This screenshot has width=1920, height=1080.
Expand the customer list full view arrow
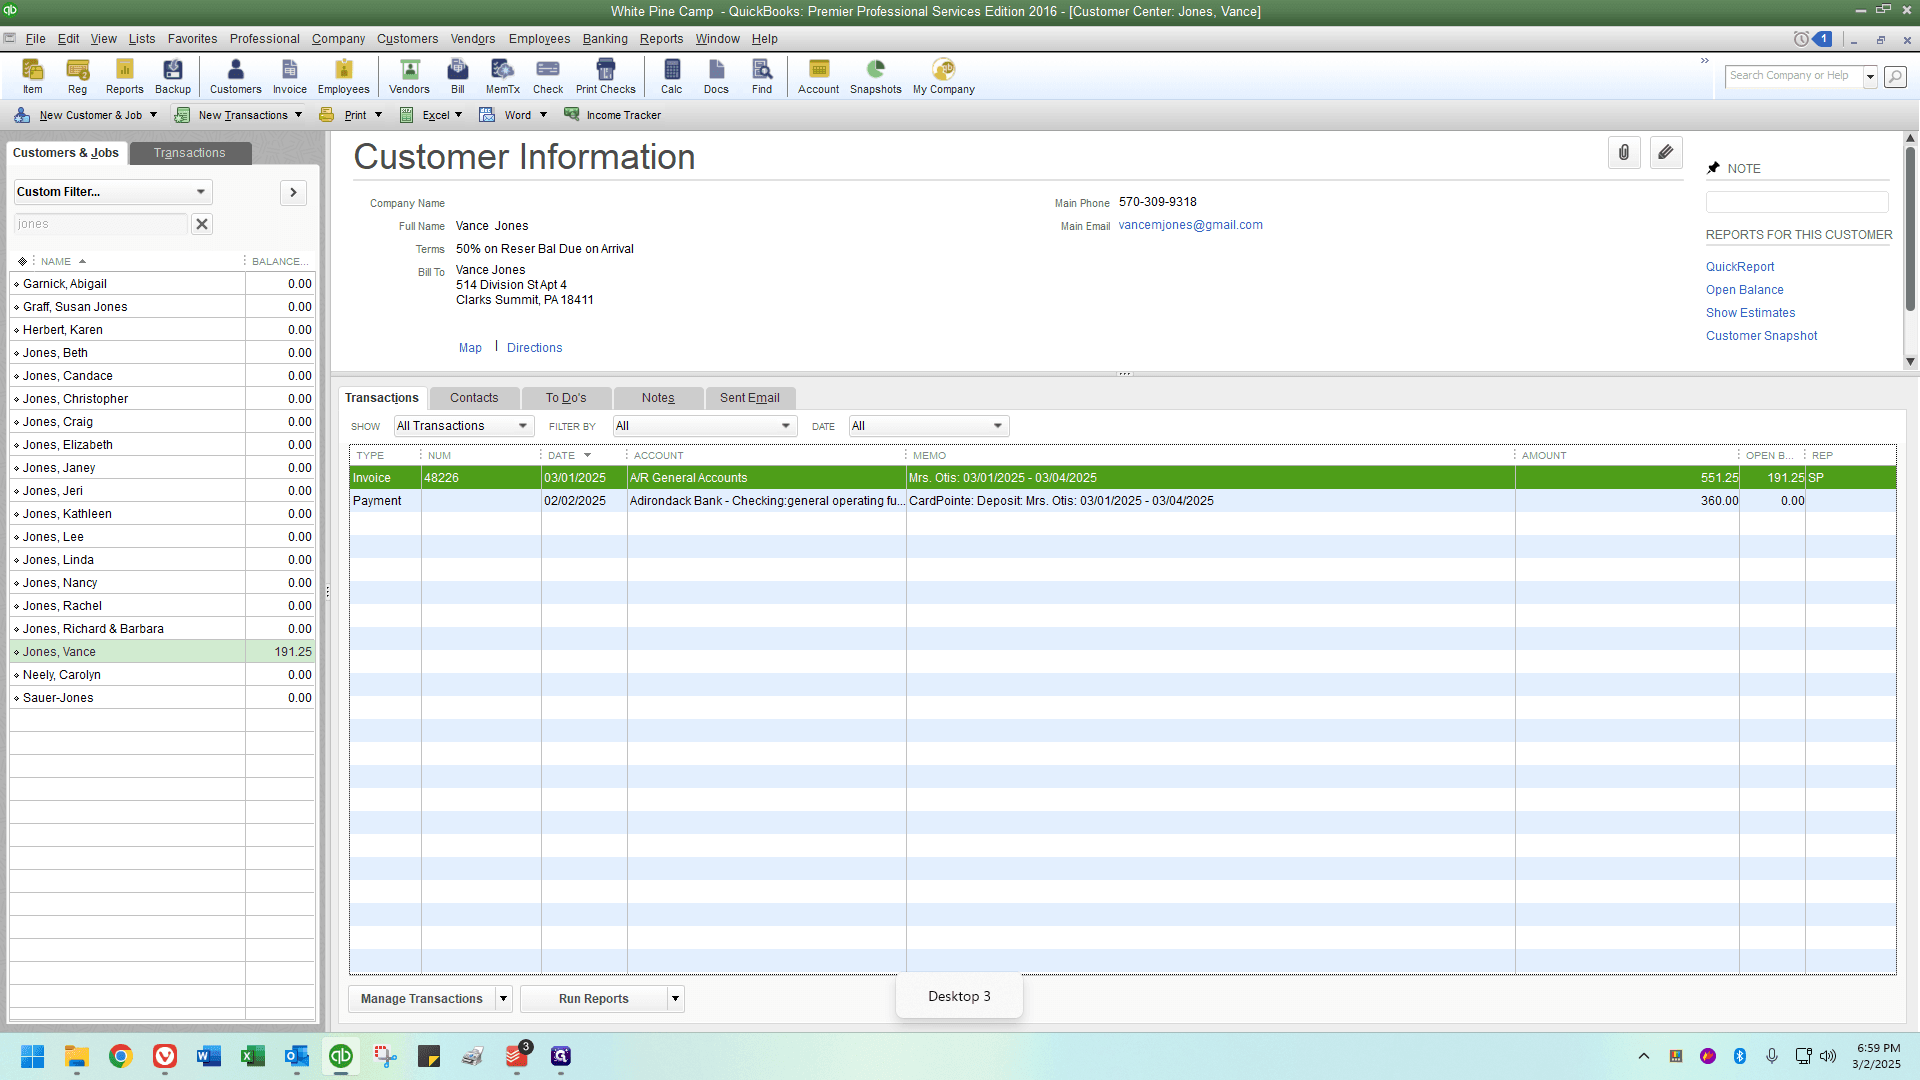(293, 192)
